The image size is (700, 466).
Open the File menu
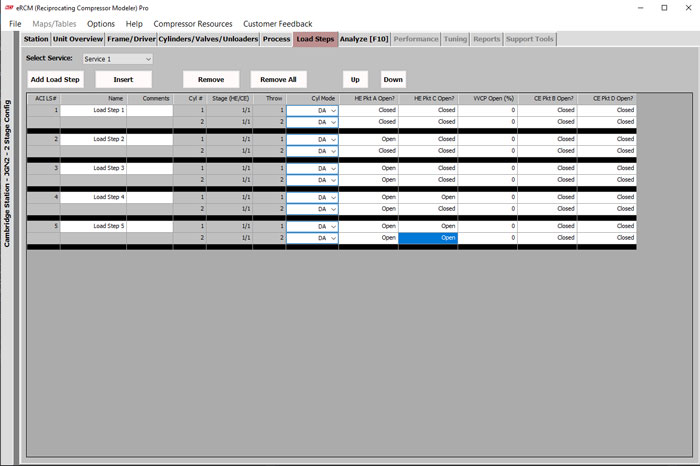click(15, 24)
